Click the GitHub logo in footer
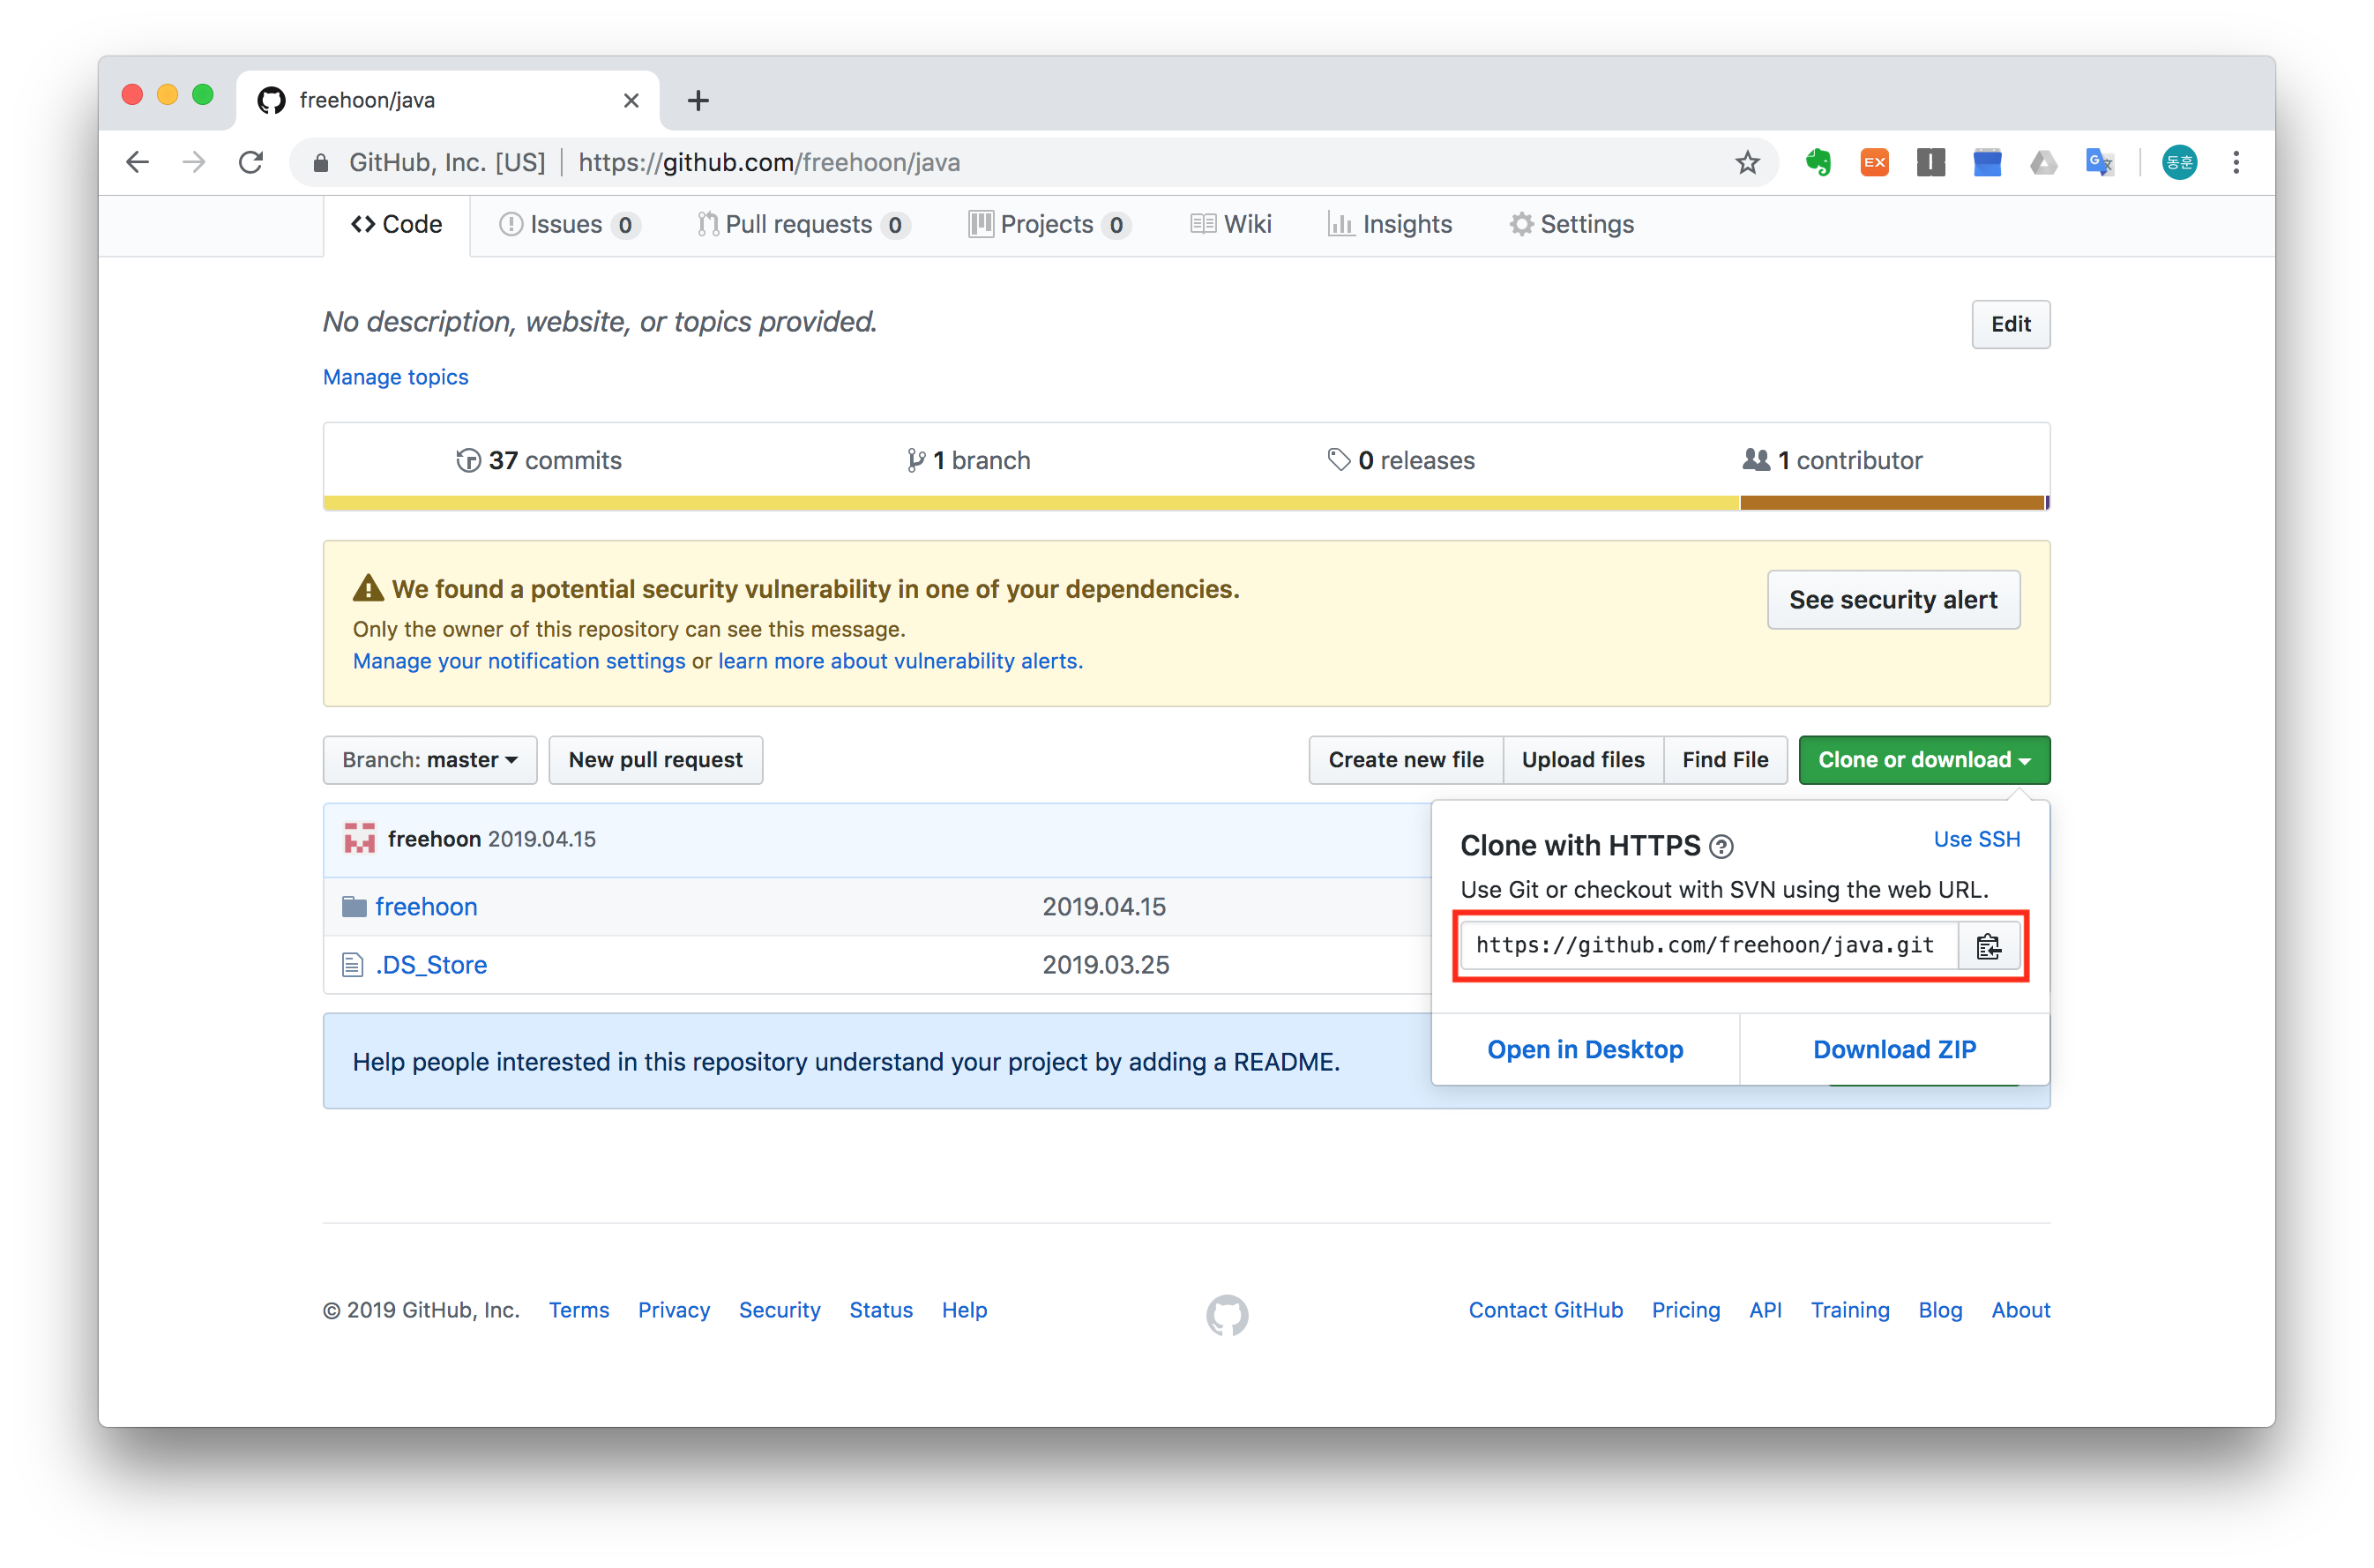This screenshot has height=1568, width=2374. coord(1226,1315)
